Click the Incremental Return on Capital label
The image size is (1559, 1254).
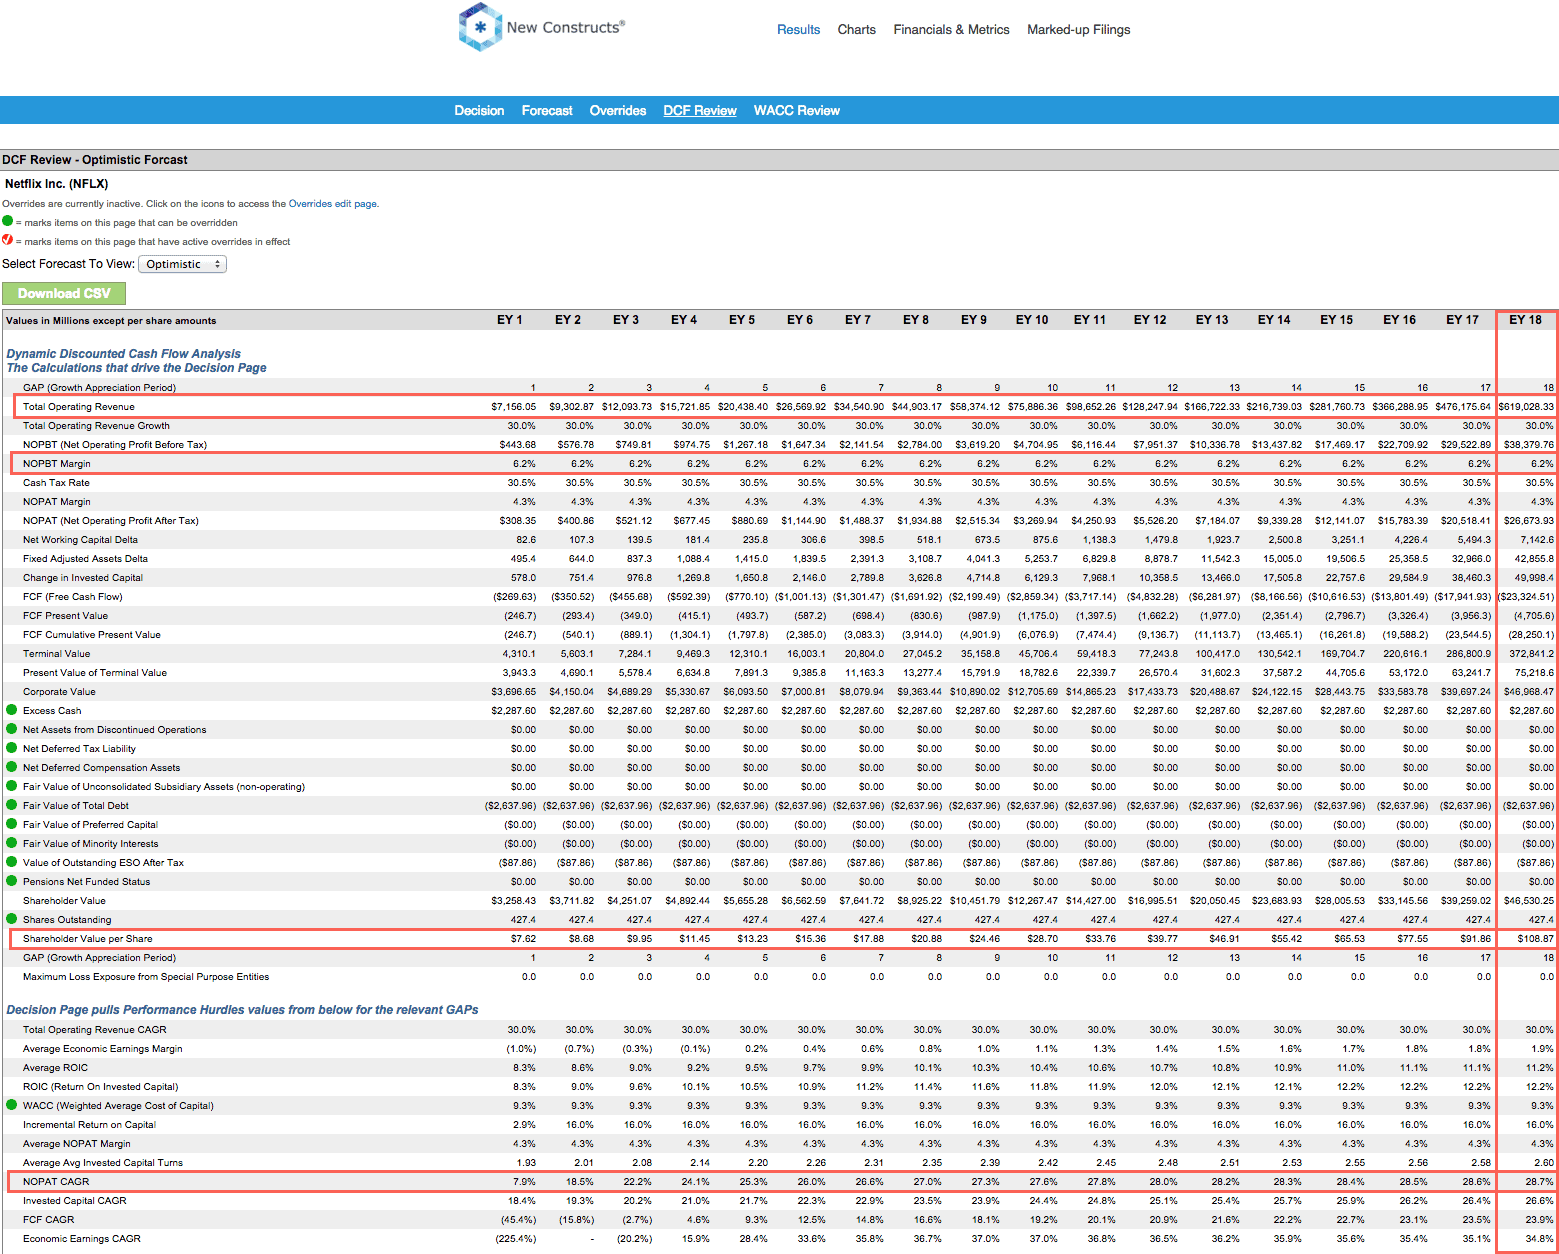pyautogui.click(x=90, y=1125)
